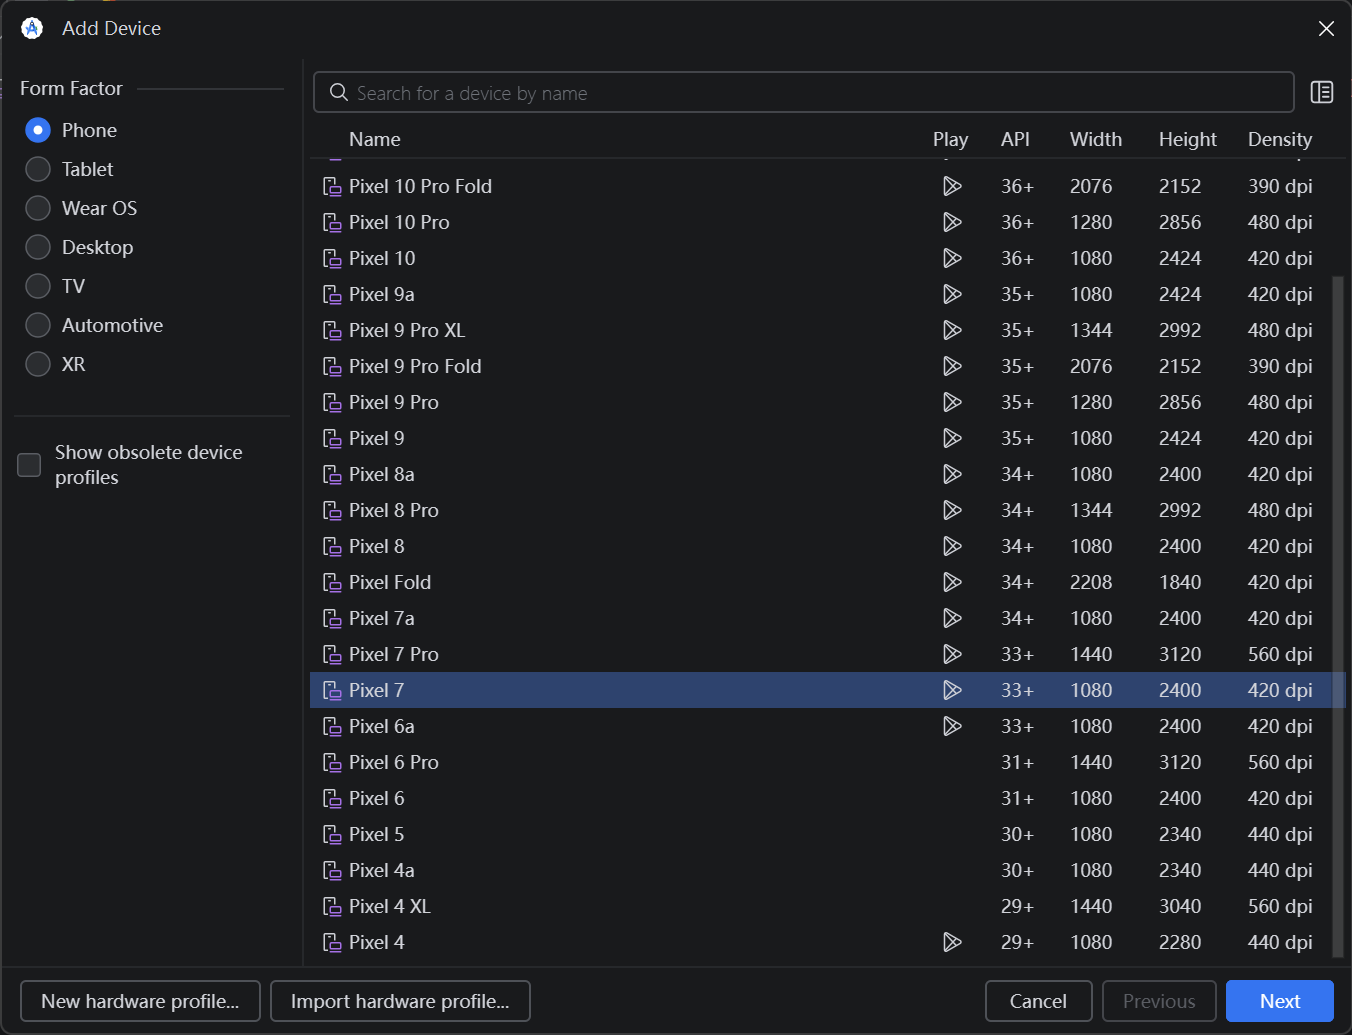
Task: Open New hardware profile dialog
Action: 140,1001
